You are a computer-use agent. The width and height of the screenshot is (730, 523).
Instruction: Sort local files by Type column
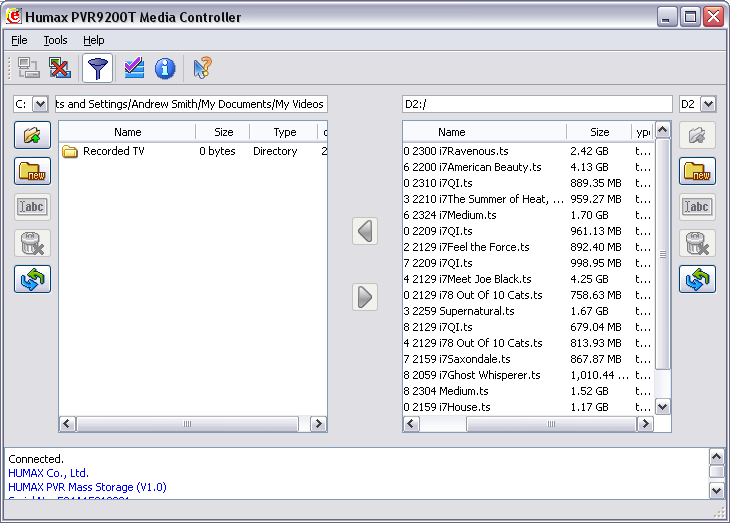click(284, 132)
